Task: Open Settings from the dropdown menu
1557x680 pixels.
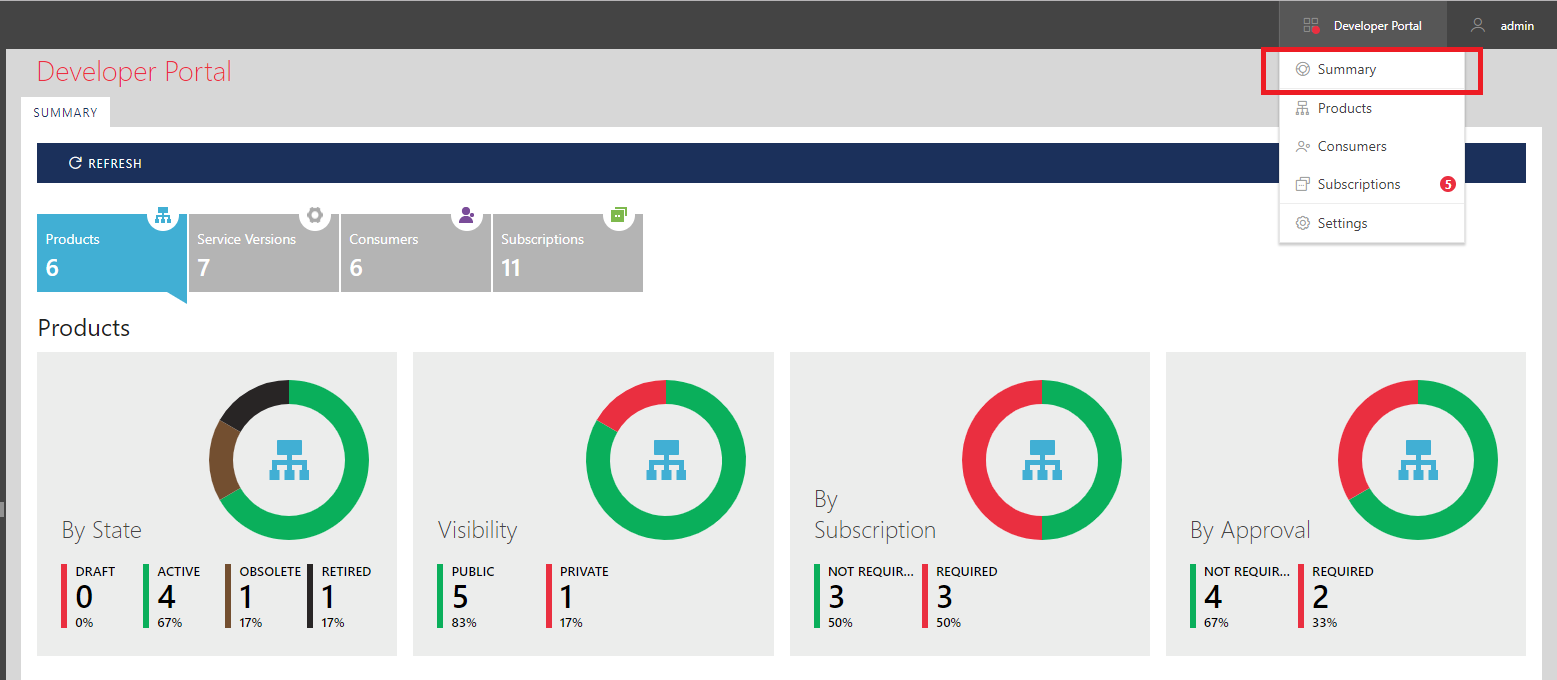Action: tap(1342, 223)
